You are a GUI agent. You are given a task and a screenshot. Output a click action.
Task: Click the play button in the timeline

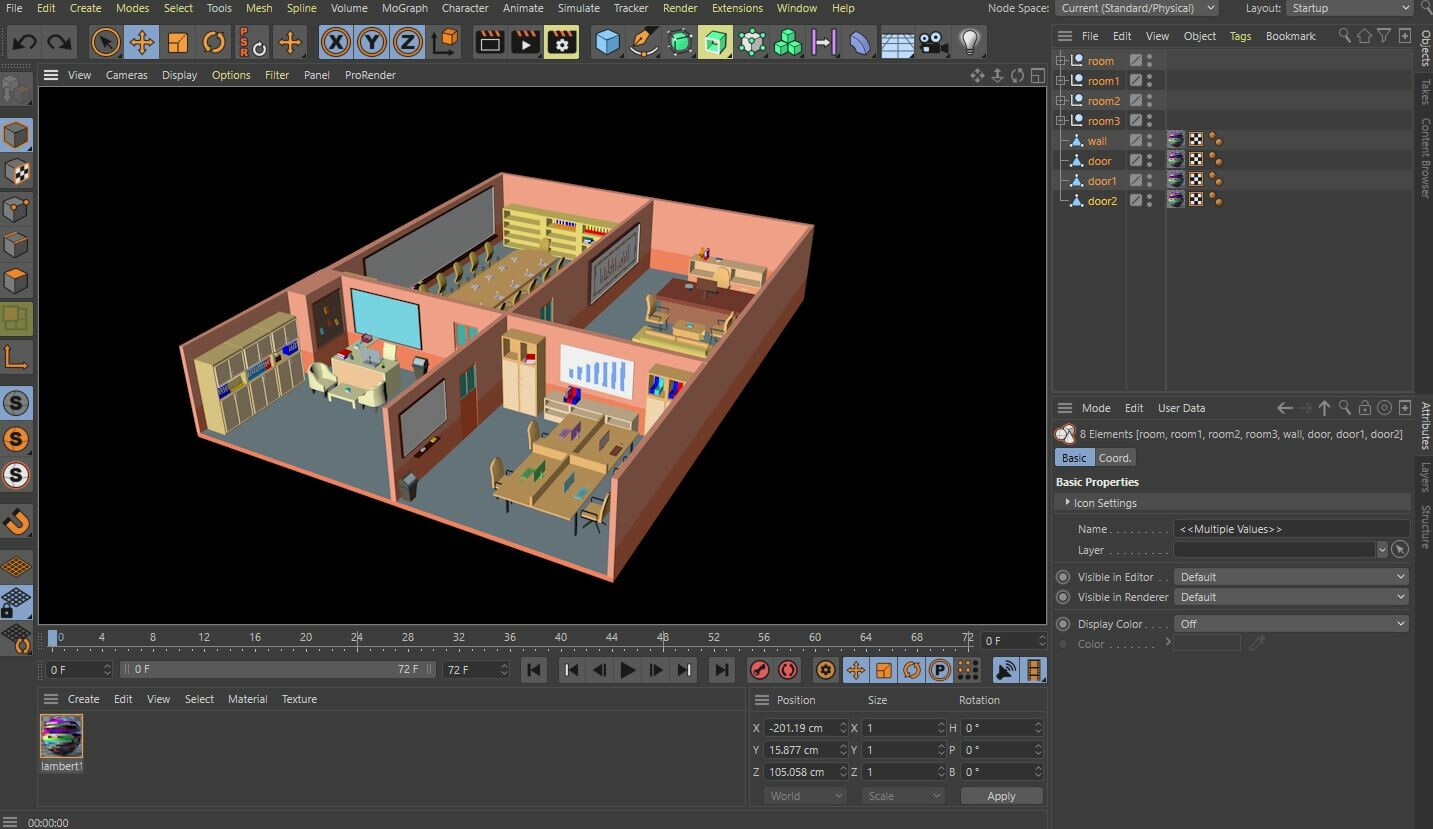pyautogui.click(x=627, y=670)
